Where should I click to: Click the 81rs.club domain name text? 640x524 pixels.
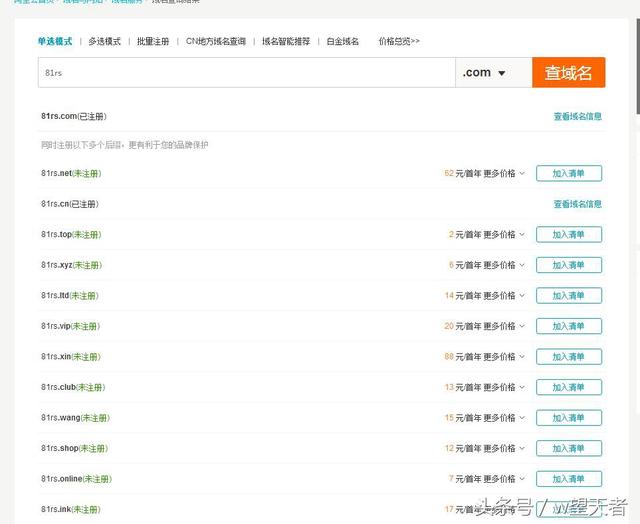59,387
